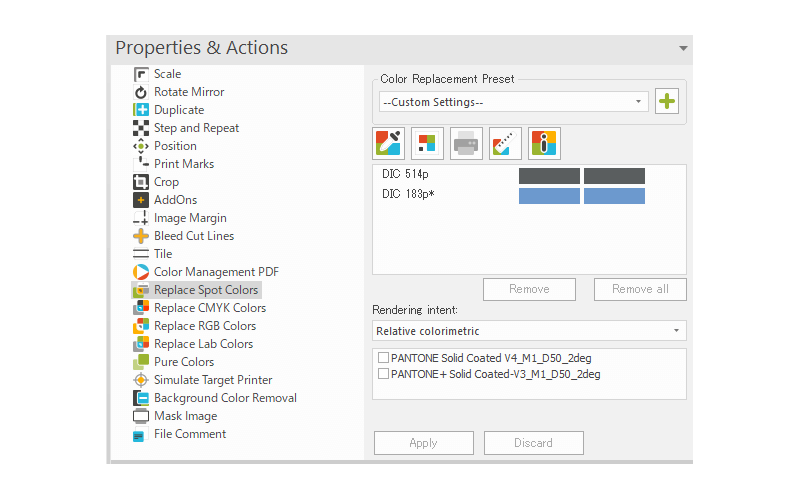Open the Properties & Actions panel menu arrow
The width and height of the screenshot is (800, 500).
click(683, 48)
